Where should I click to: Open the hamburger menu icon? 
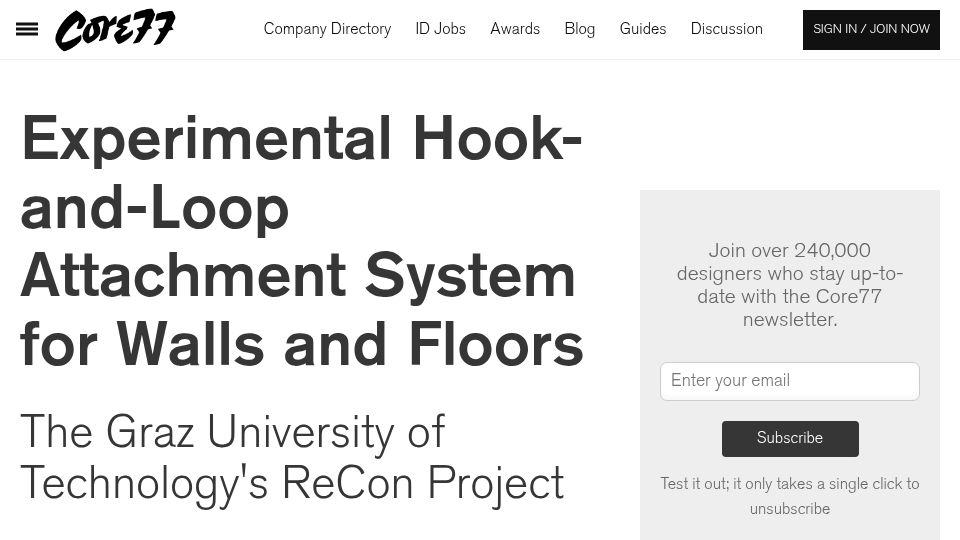(x=27, y=29)
